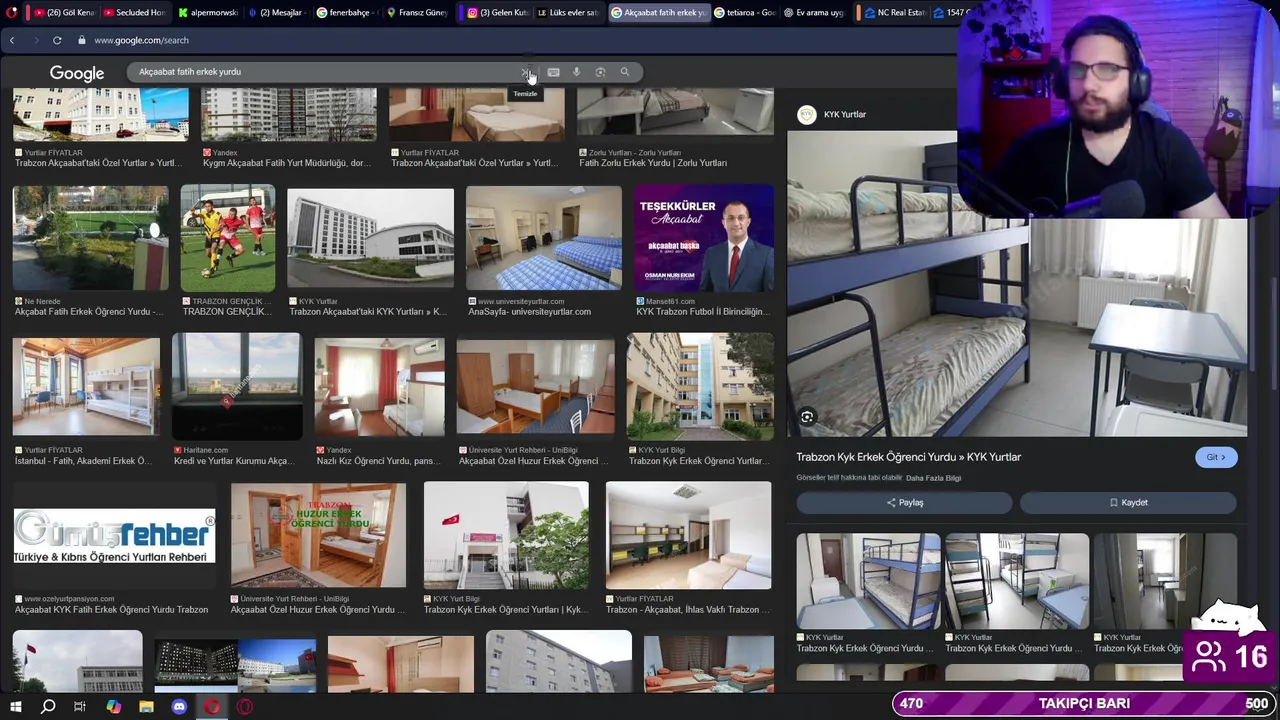
Task: Switch to the 'Ev arama uyg' tab
Action: [815, 13]
